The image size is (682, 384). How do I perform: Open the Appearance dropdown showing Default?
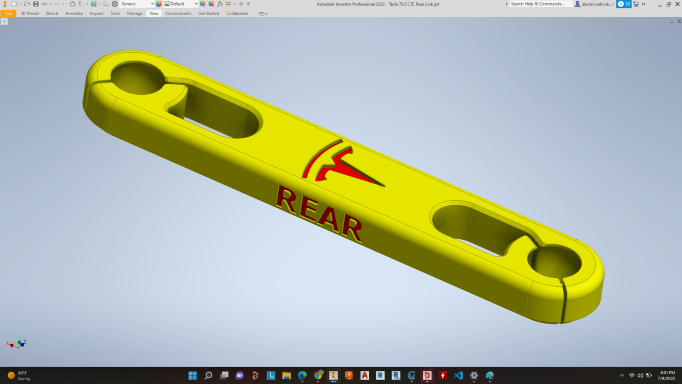click(x=181, y=4)
